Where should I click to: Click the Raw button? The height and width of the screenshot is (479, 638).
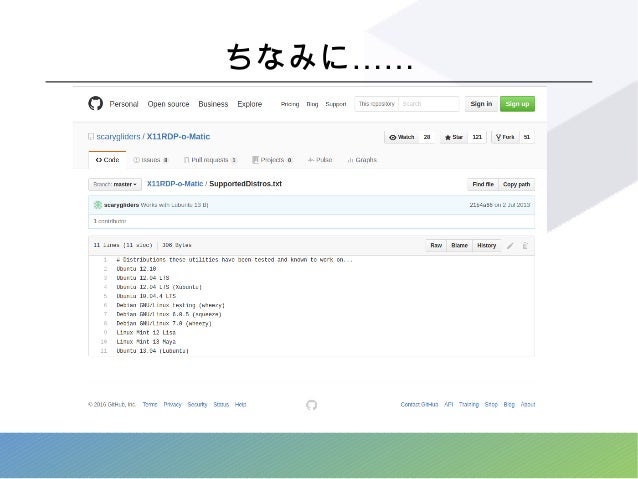click(x=436, y=245)
